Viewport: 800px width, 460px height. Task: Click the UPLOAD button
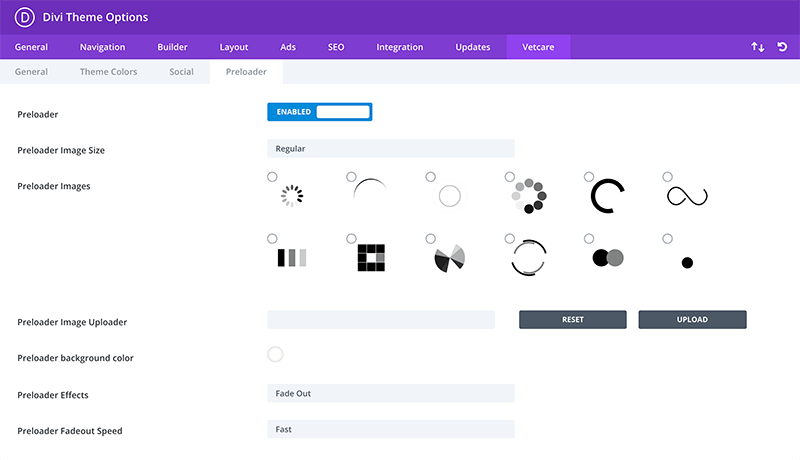point(692,320)
